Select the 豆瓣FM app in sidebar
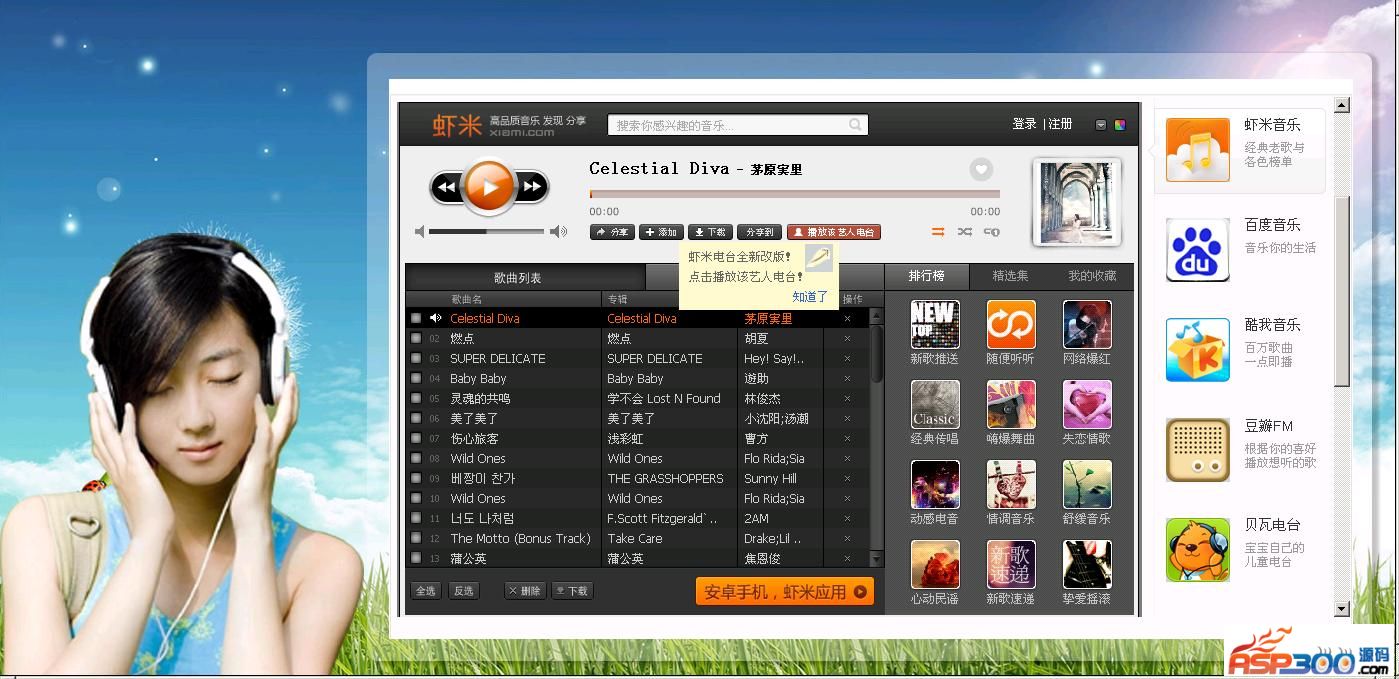 tap(1240, 450)
